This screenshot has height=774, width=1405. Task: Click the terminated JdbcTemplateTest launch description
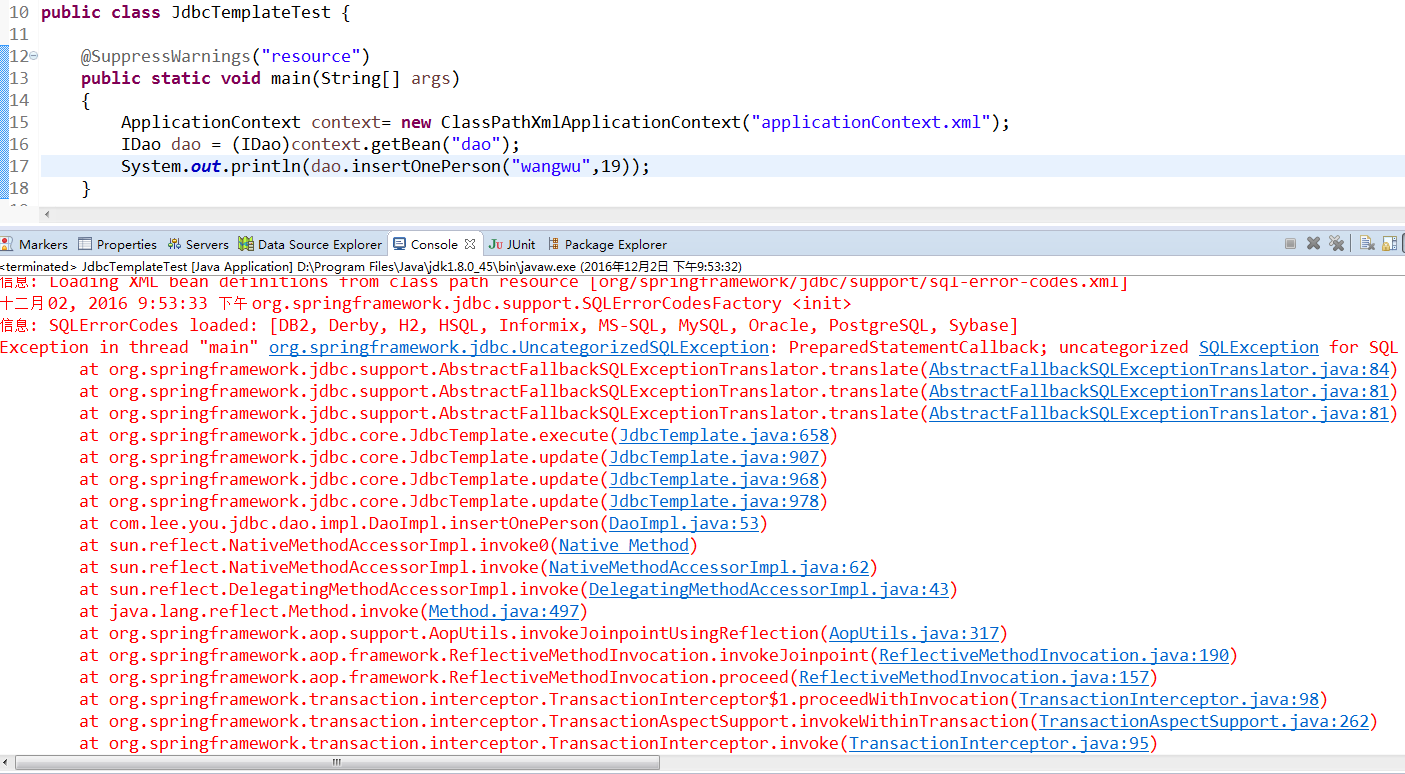tap(371, 267)
